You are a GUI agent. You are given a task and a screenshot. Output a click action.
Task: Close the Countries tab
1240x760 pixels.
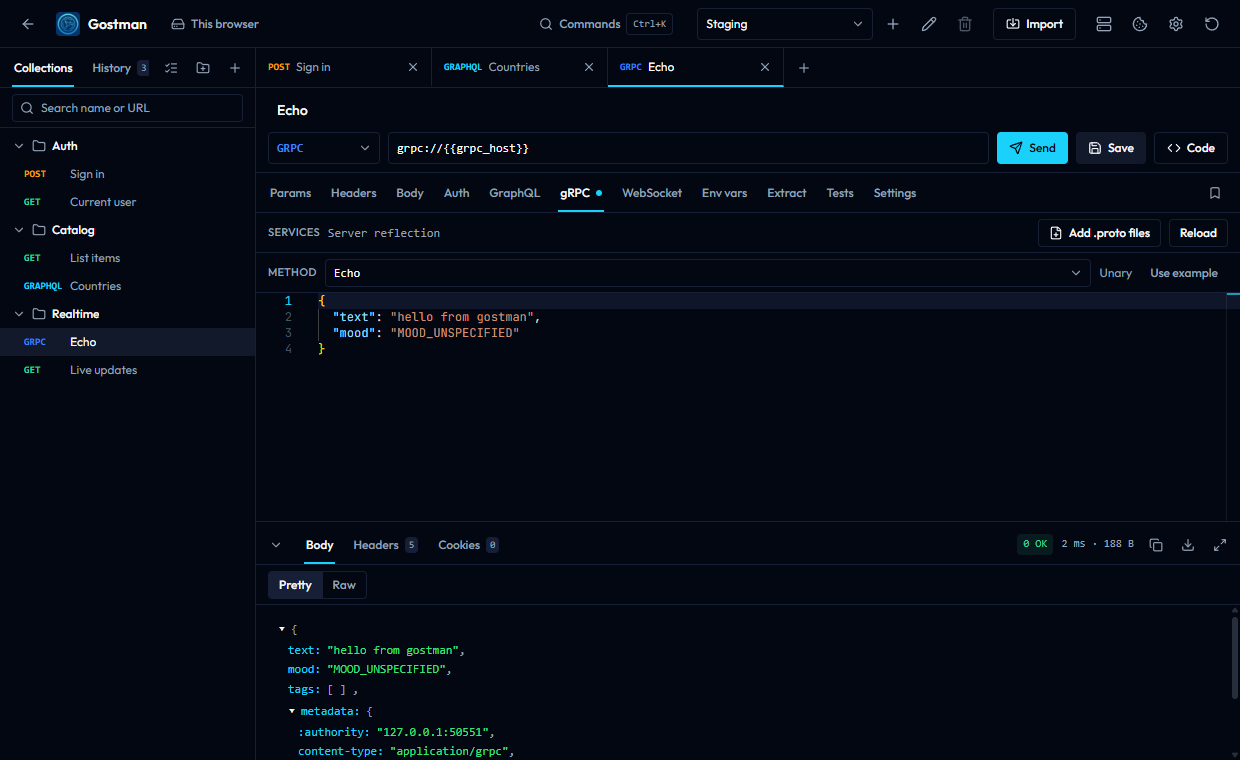click(589, 67)
